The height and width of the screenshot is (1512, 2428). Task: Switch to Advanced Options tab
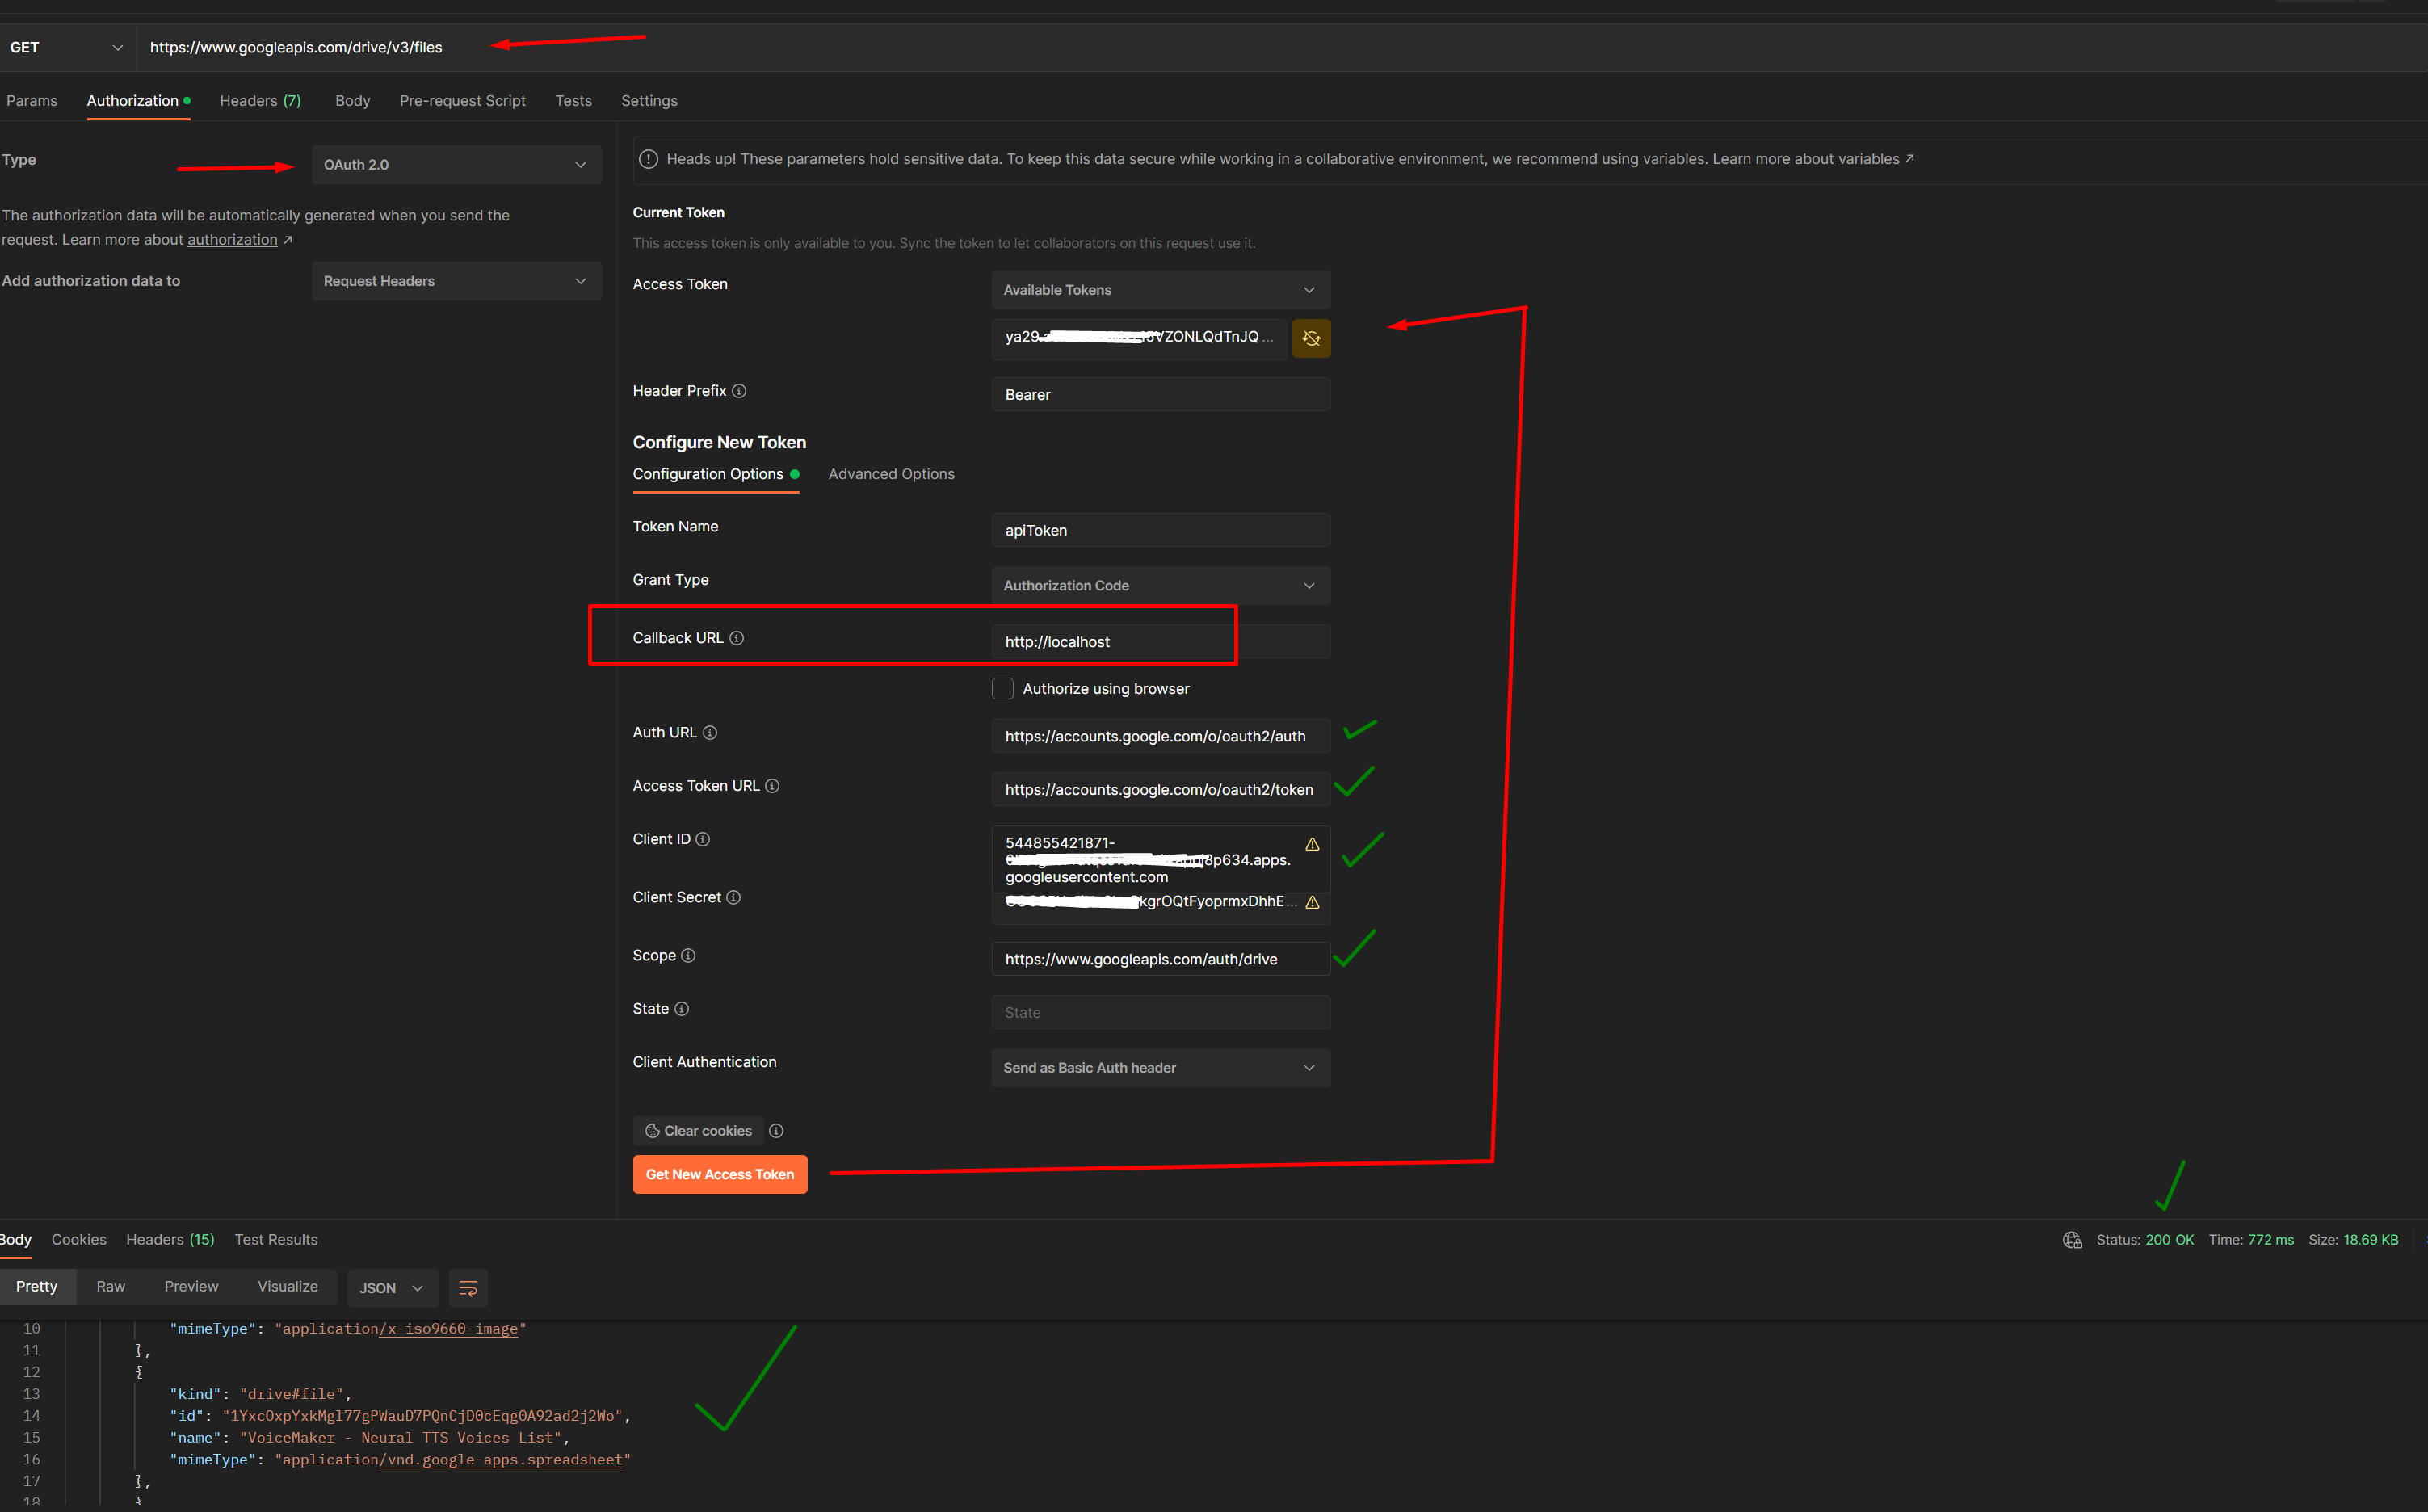coord(891,474)
